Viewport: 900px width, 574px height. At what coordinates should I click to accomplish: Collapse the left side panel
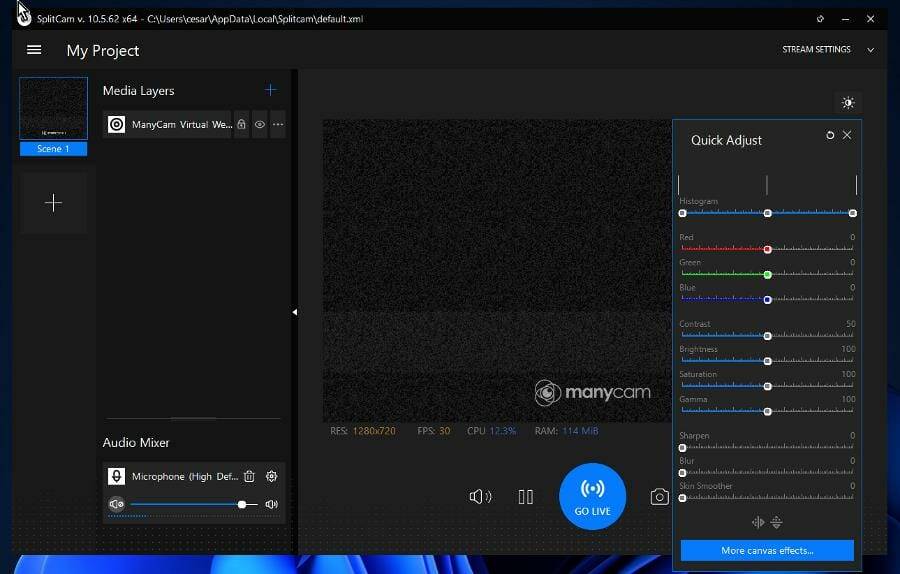click(295, 312)
